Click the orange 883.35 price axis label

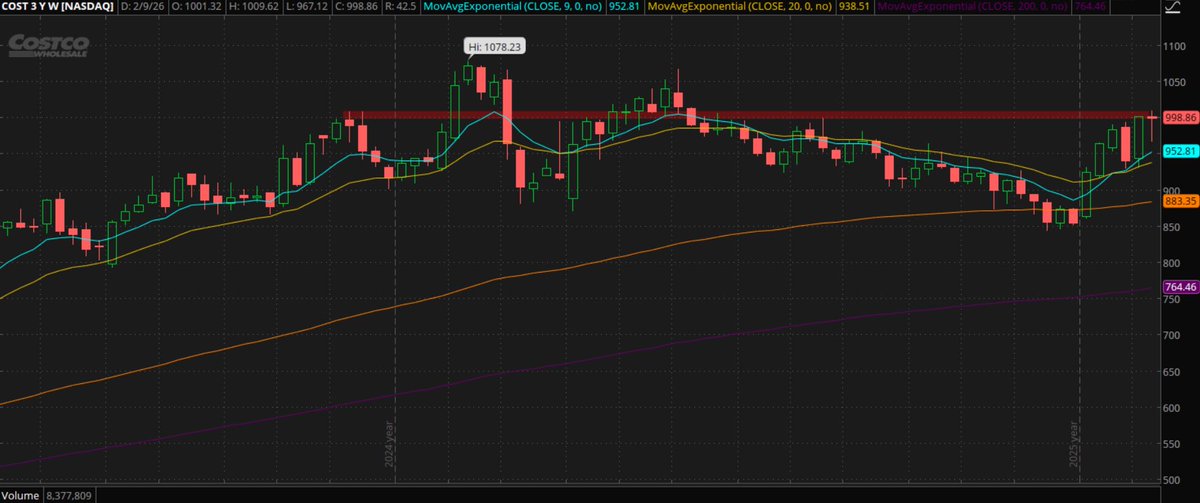1181,201
